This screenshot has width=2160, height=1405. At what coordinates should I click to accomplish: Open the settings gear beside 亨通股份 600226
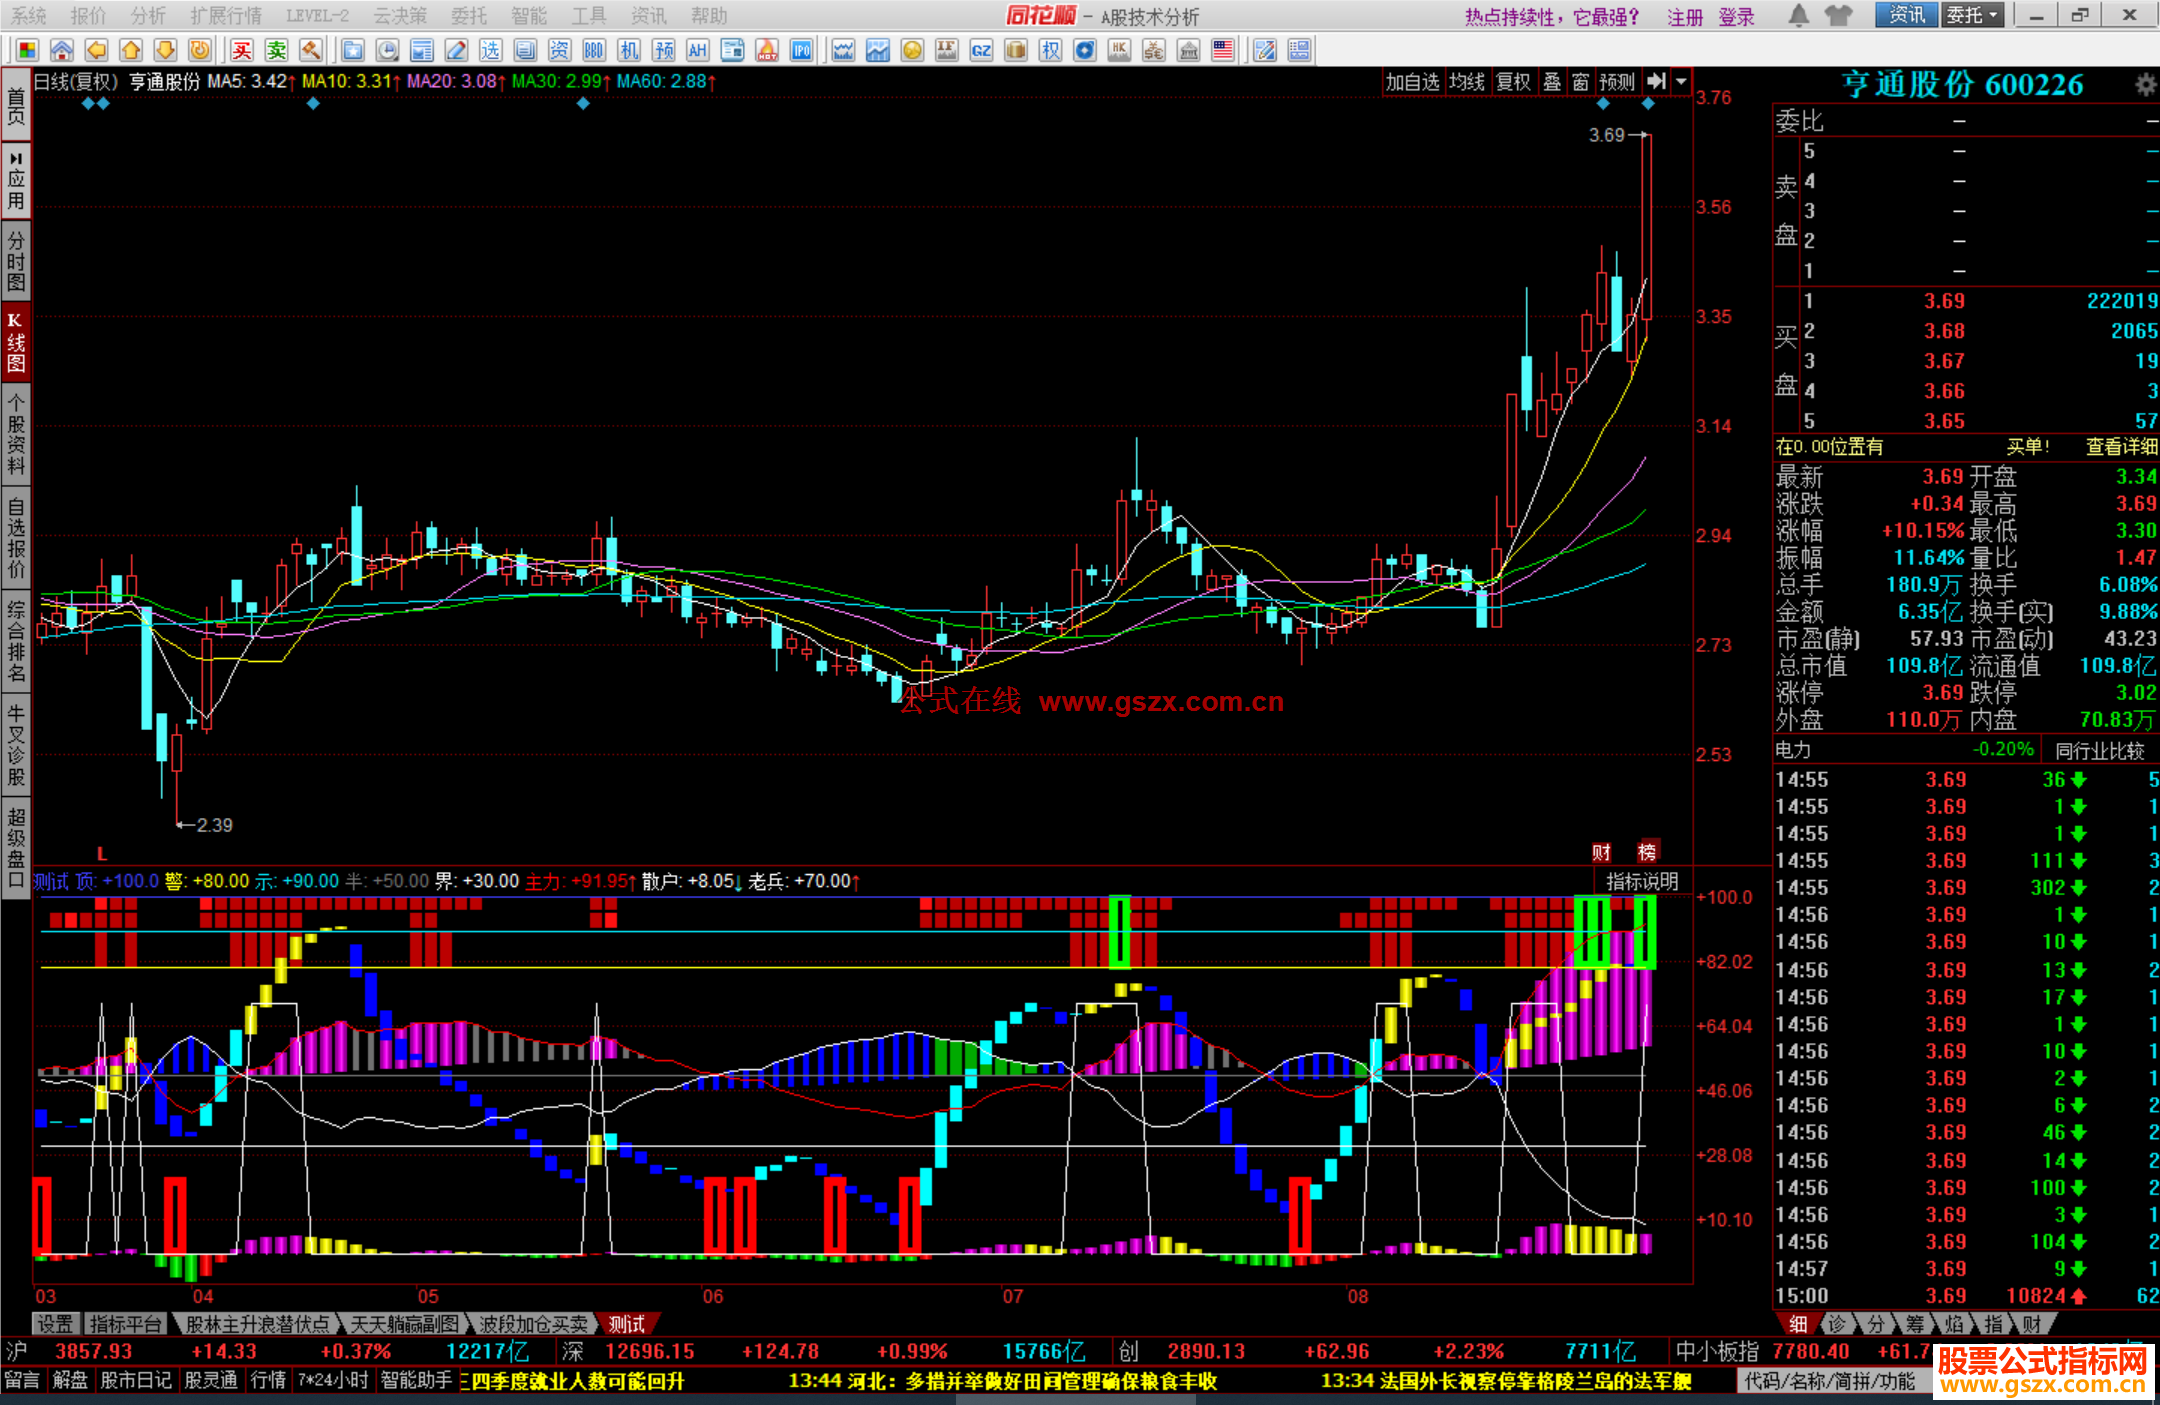pos(2144,85)
